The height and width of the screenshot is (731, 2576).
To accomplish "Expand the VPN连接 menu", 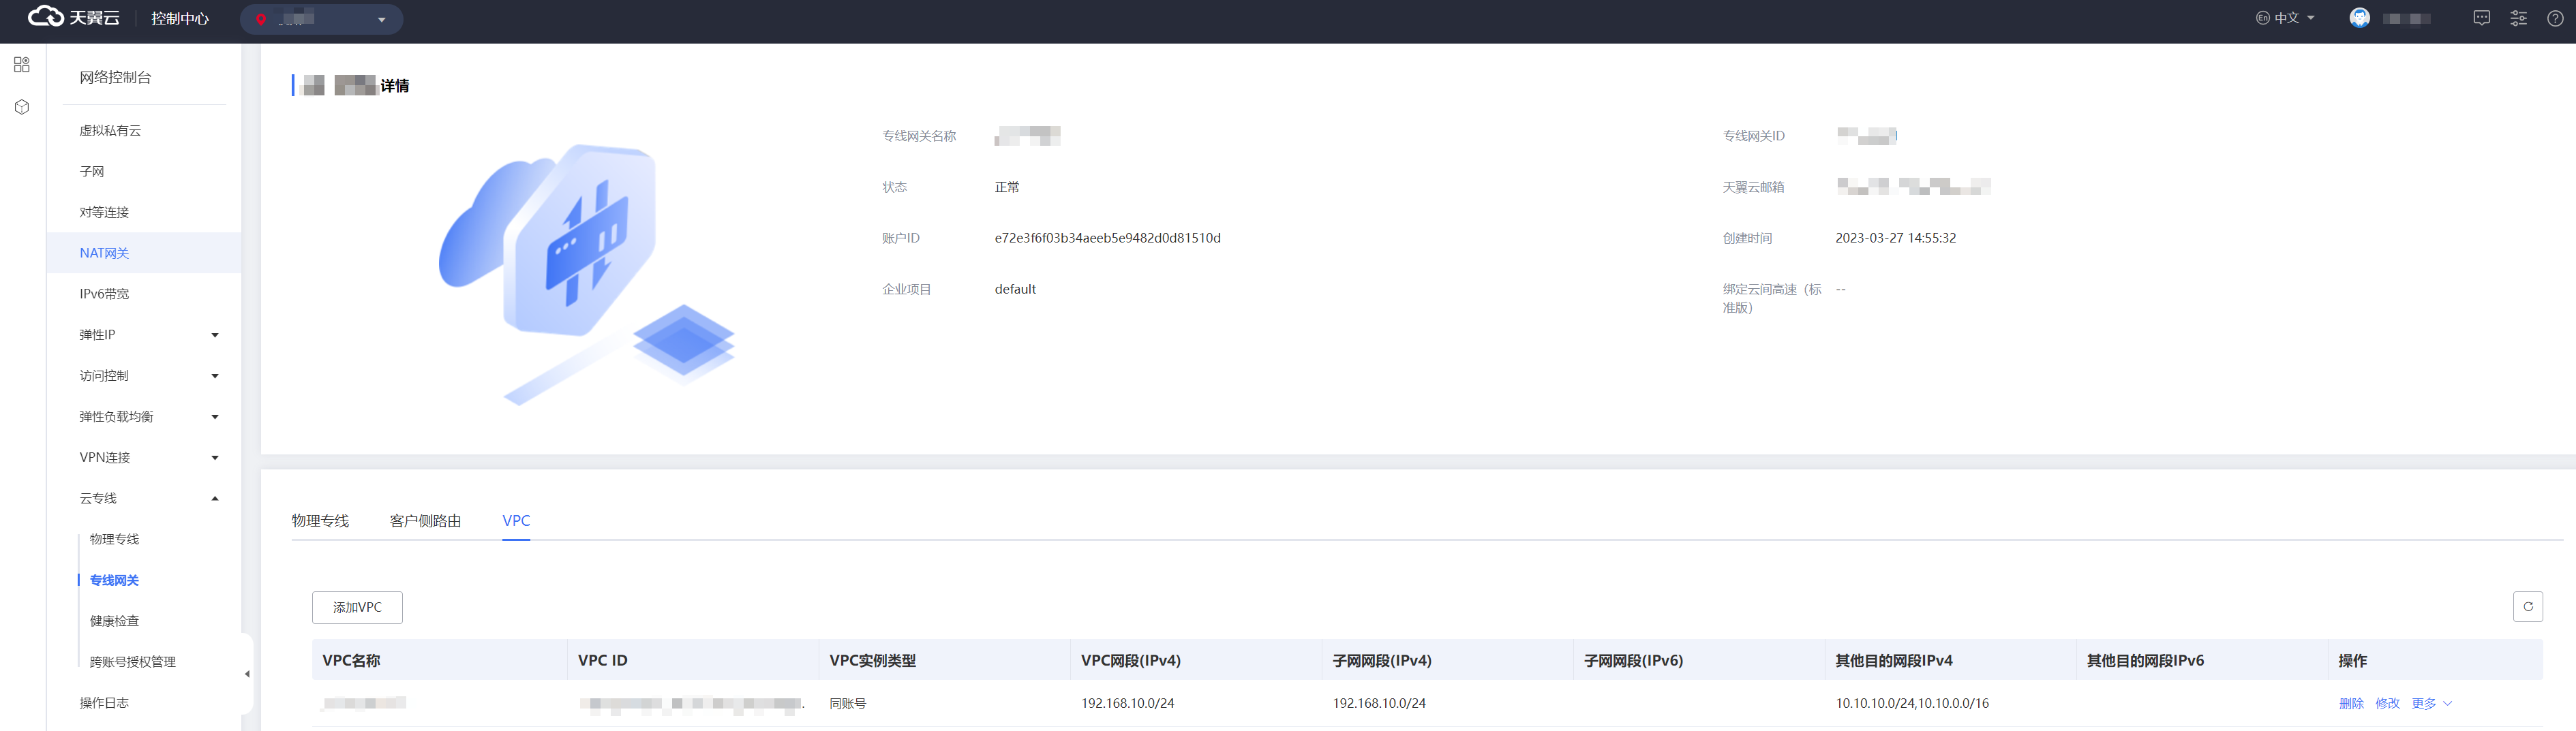I will pyautogui.click(x=215, y=458).
